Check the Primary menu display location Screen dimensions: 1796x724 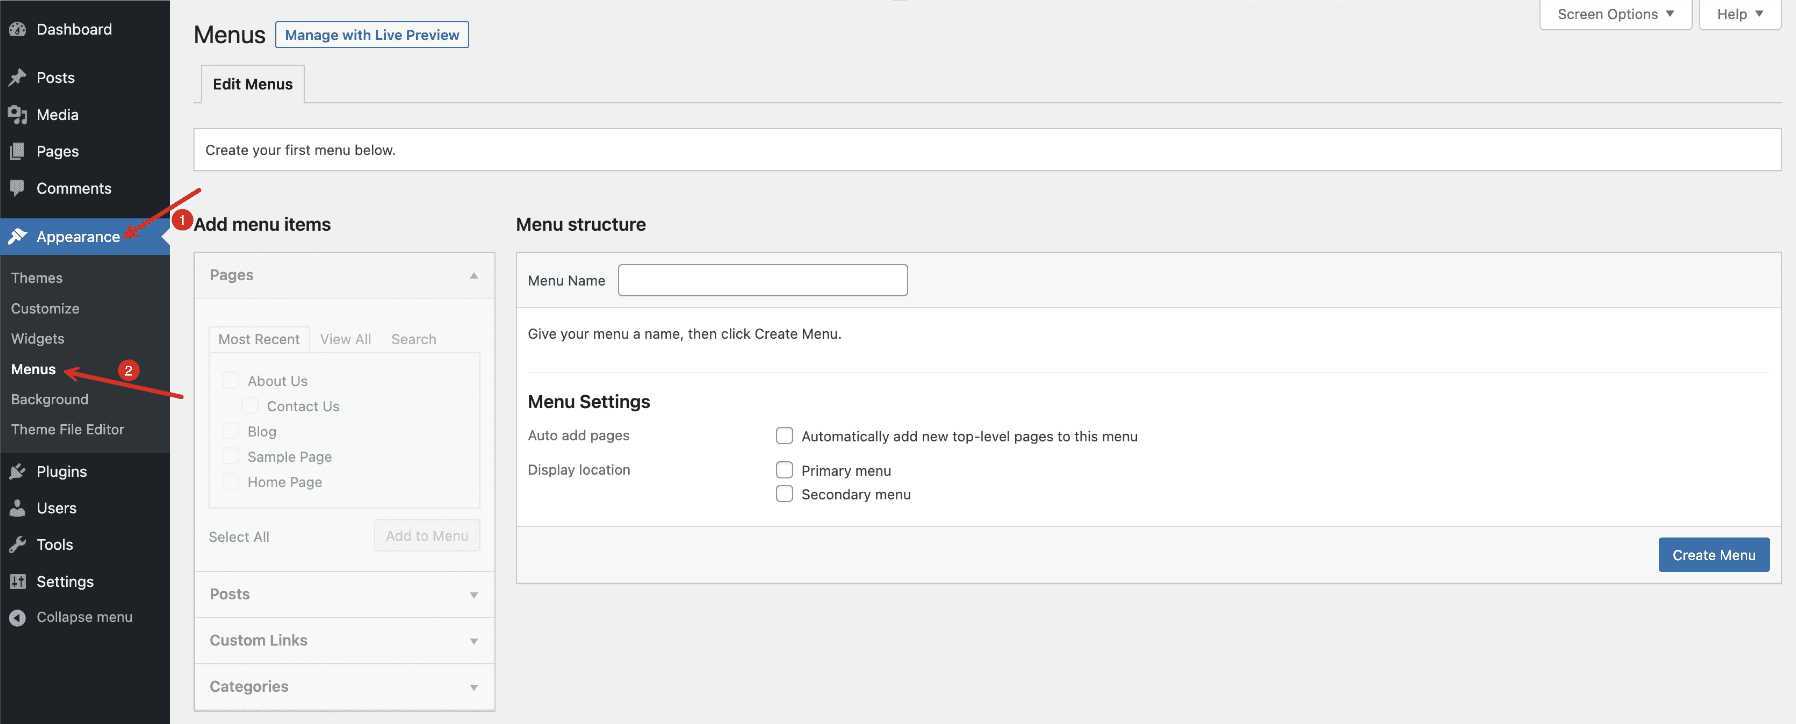pyautogui.click(x=785, y=470)
